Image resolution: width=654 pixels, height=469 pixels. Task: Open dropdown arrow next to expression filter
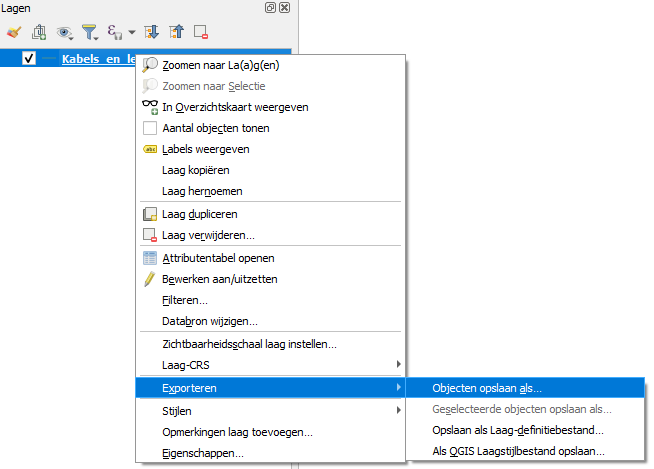132,32
